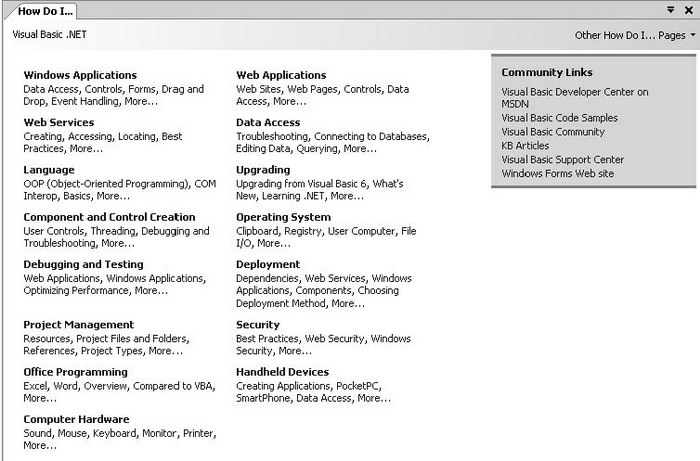Screen dimensions: 700x461
Task: Open the Data Access heading
Action: (x=268, y=122)
